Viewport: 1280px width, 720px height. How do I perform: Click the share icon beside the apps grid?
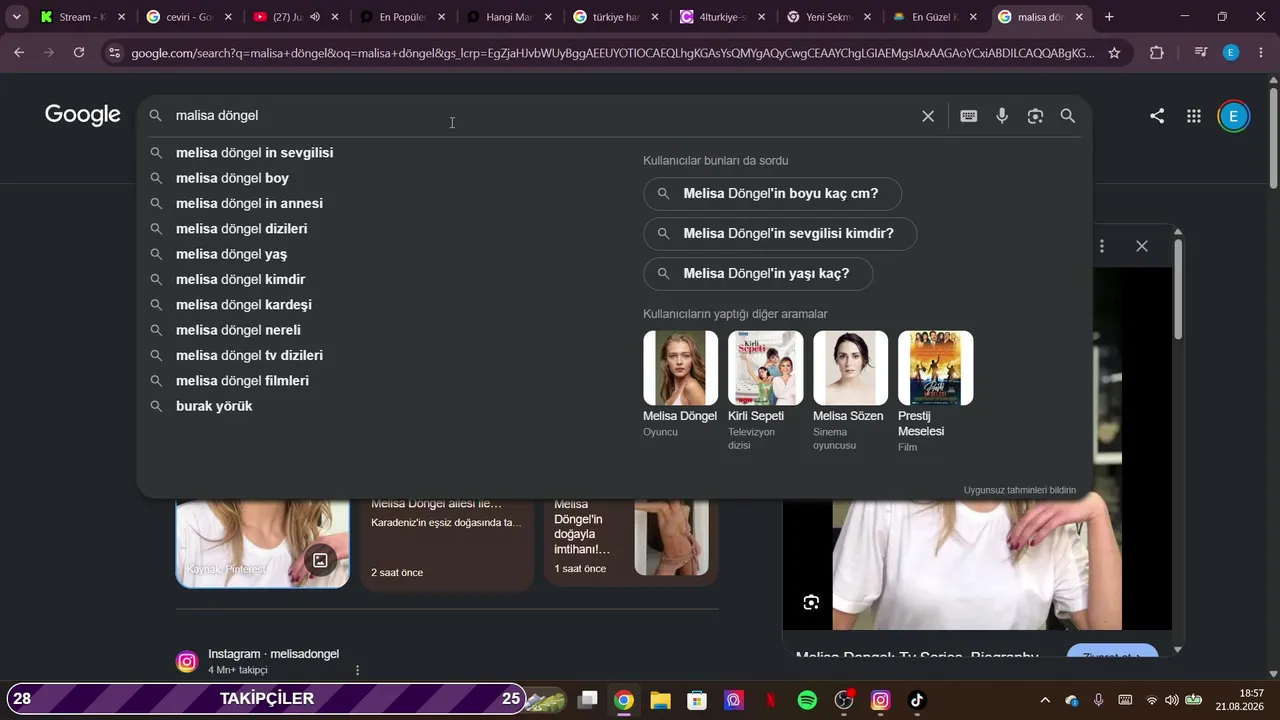(1157, 116)
